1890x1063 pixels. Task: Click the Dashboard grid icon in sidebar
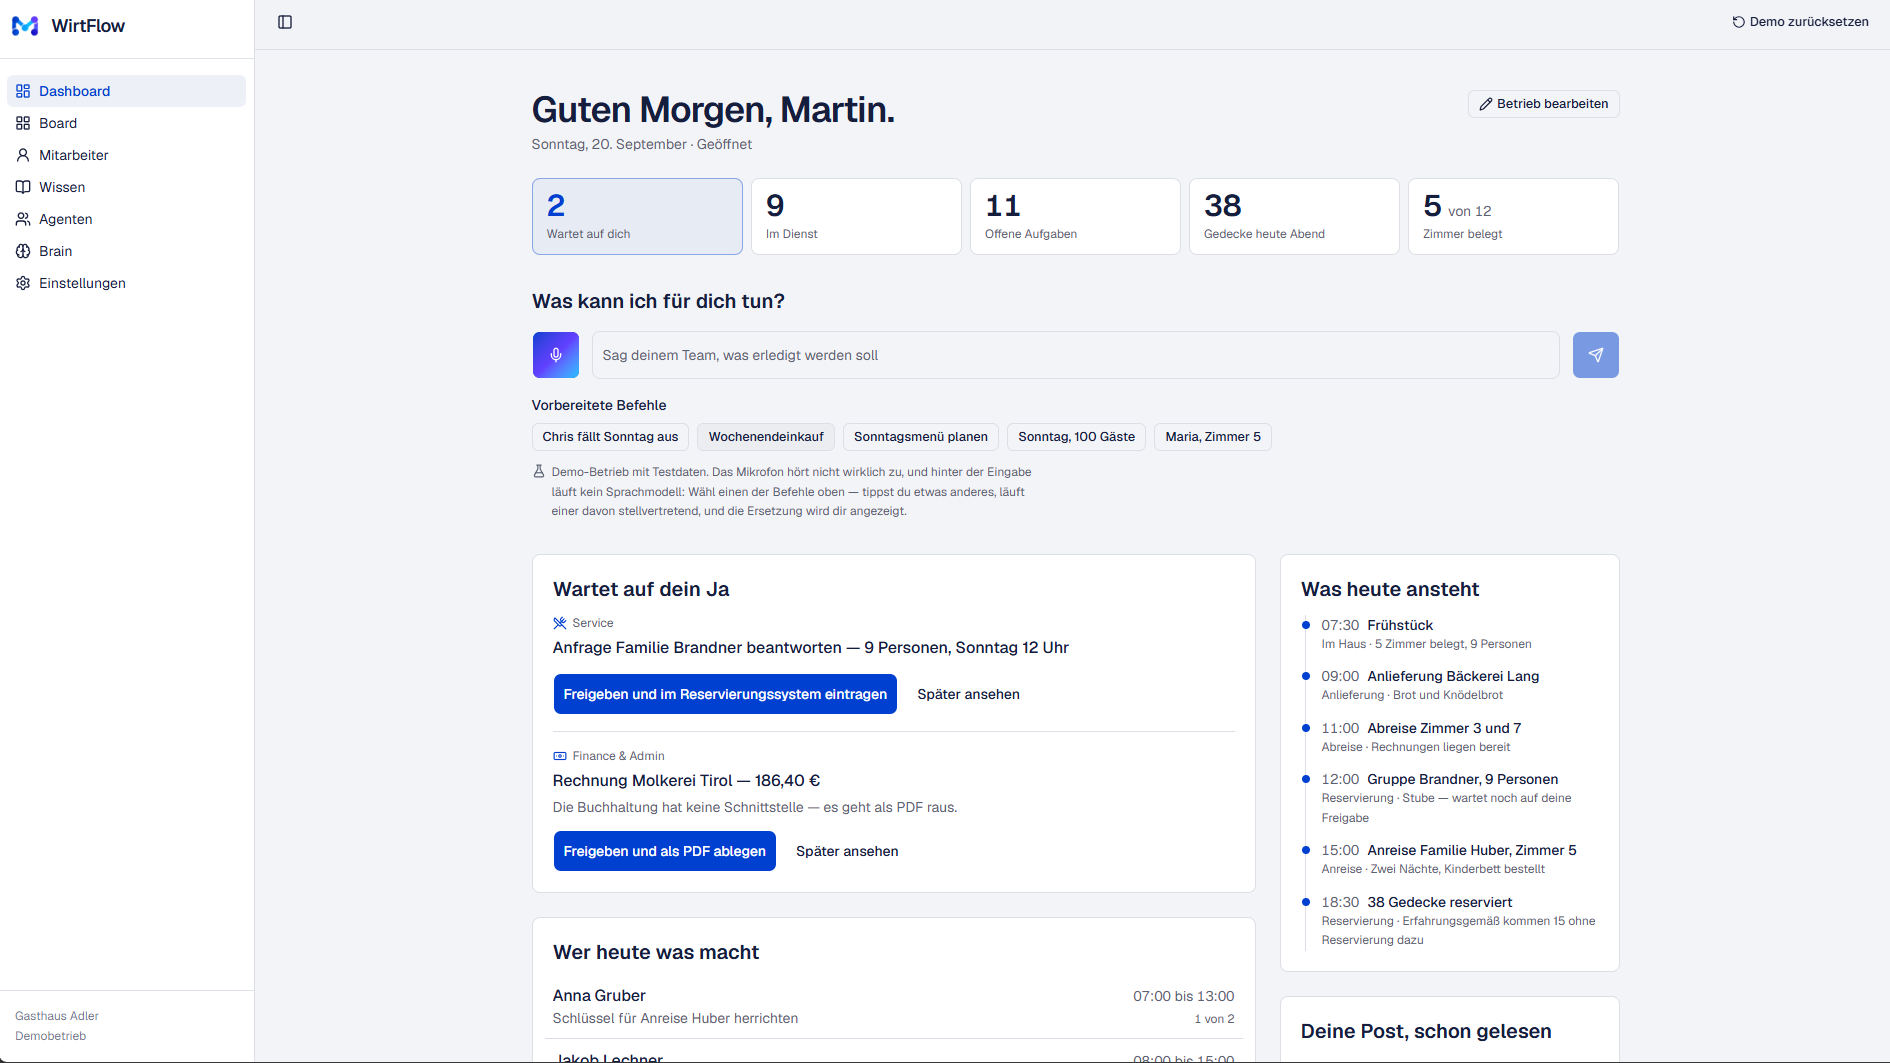tap(23, 91)
